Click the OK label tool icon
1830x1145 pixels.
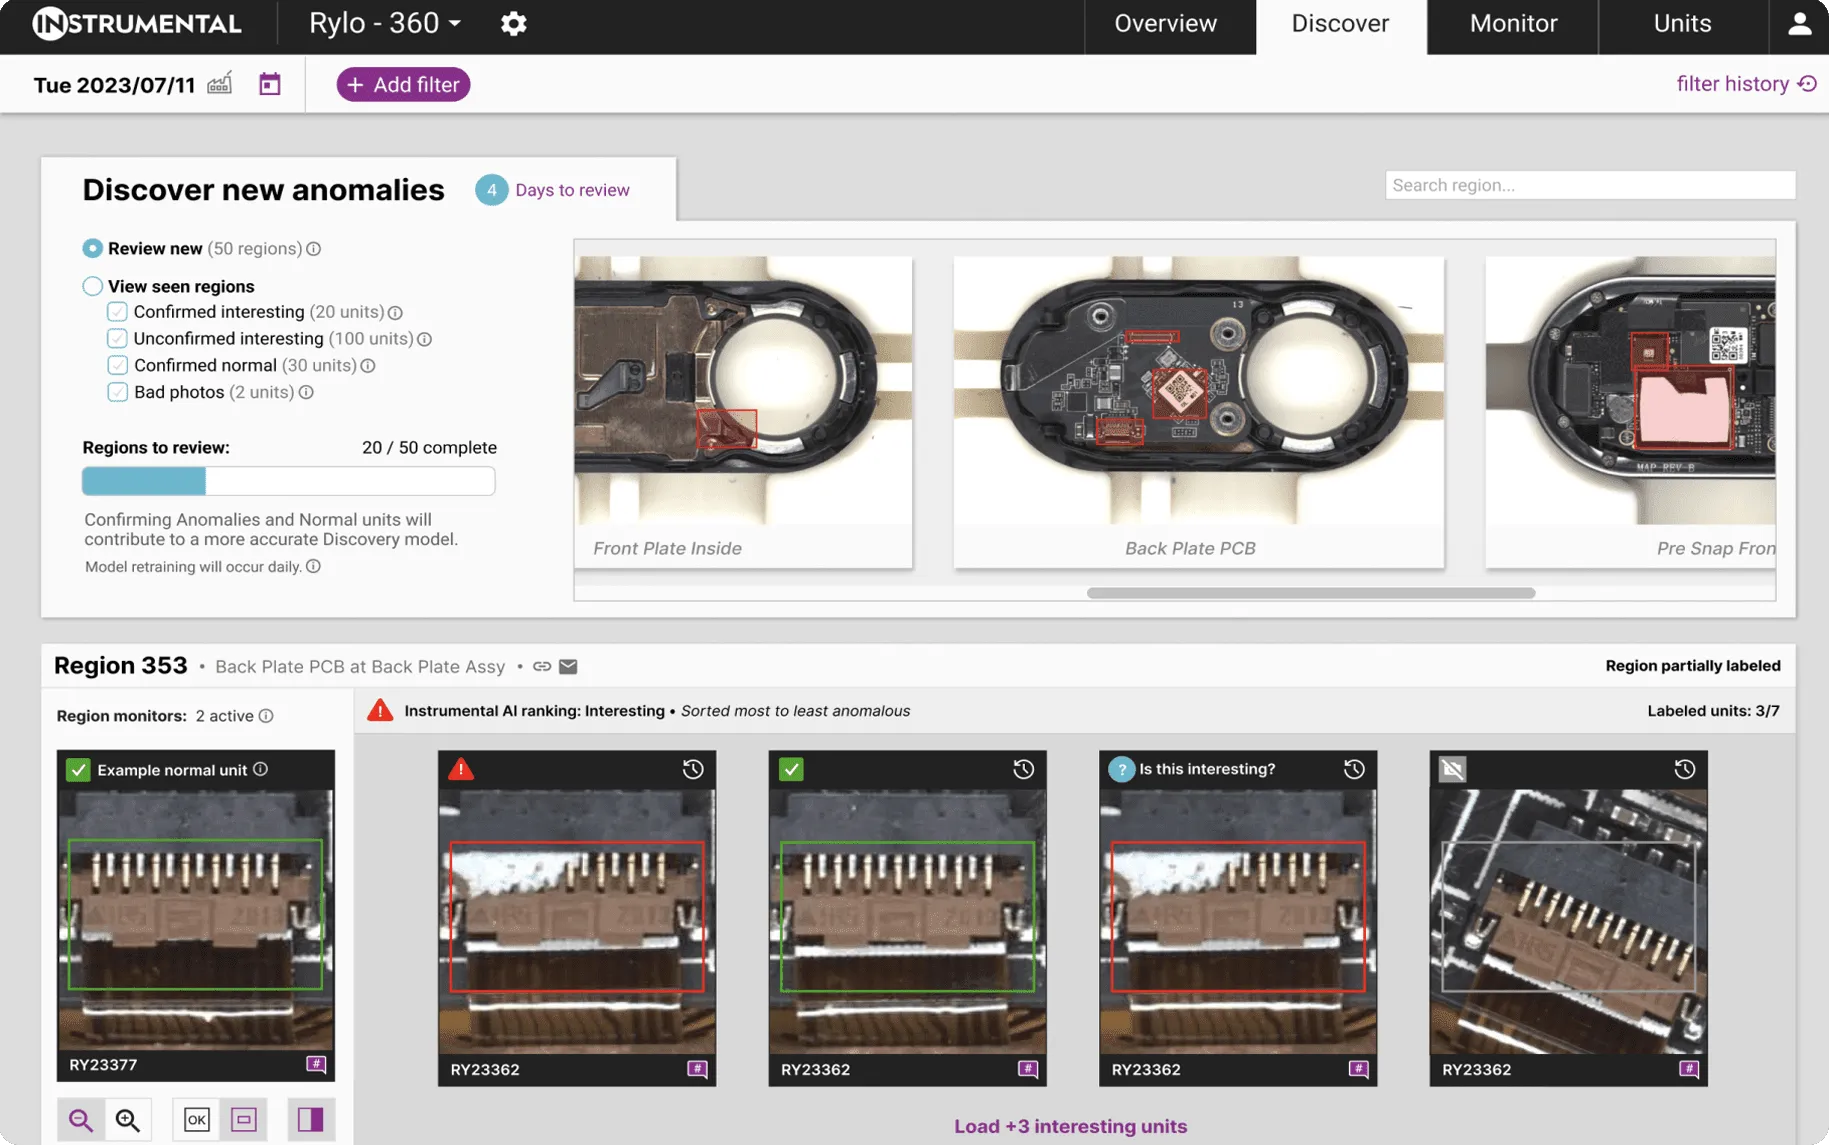(x=196, y=1119)
